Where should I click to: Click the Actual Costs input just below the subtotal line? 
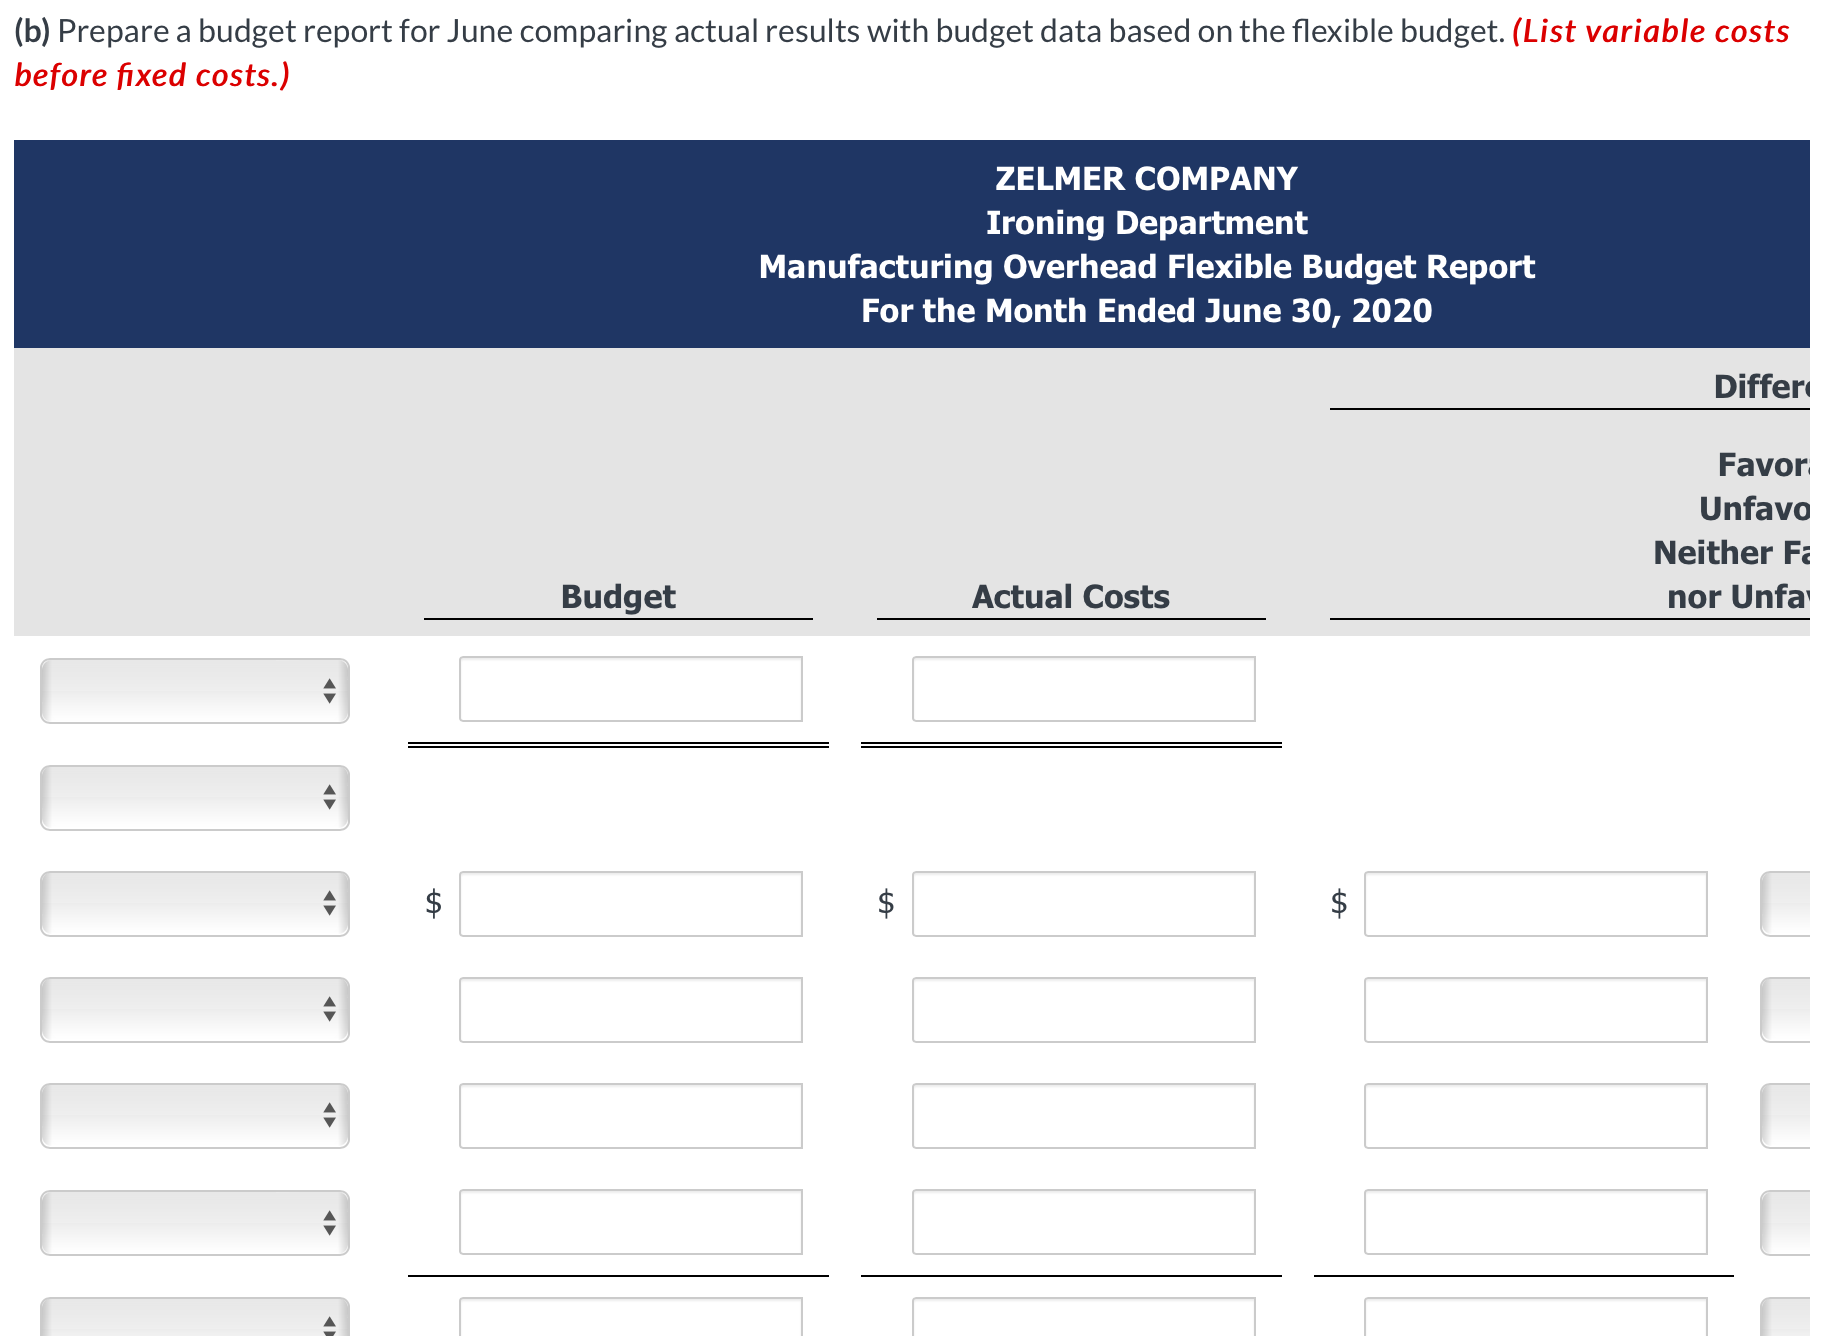coord(1084,1317)
